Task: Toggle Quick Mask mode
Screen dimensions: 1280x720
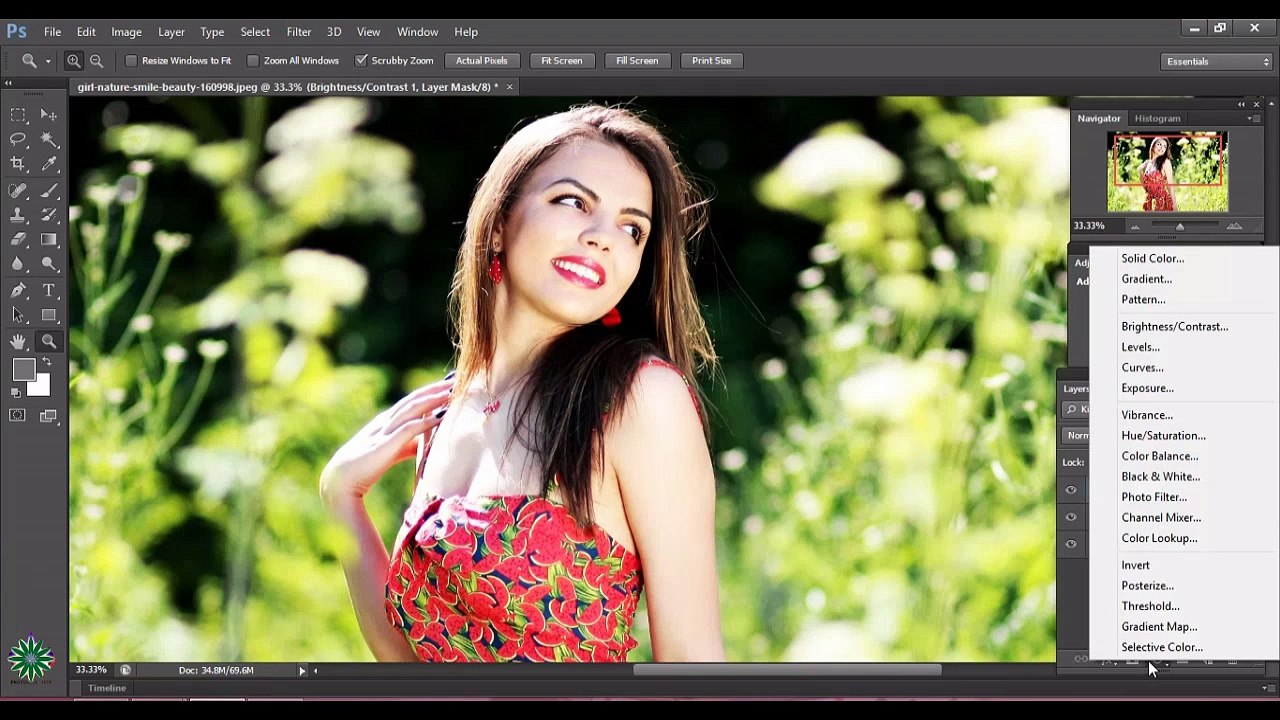Action: [x=18, y=415]
